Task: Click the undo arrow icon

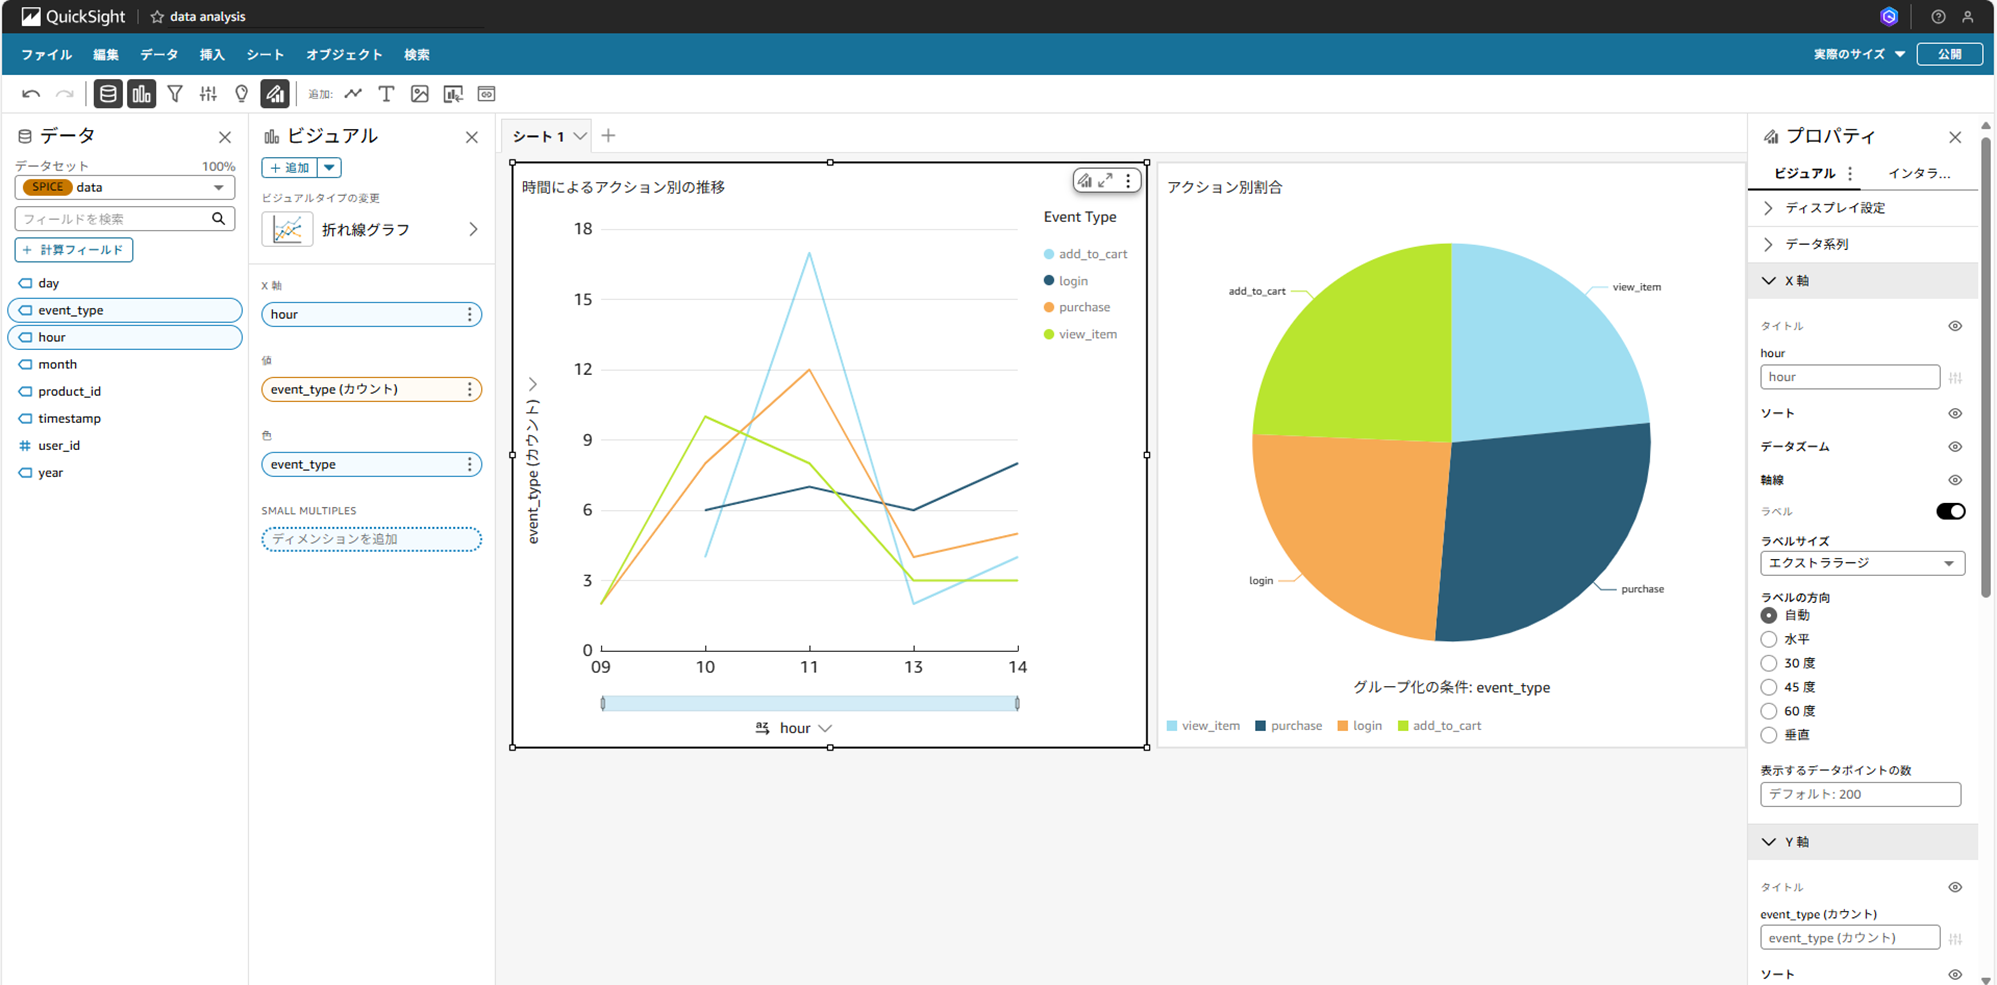Action: [31, 94]
